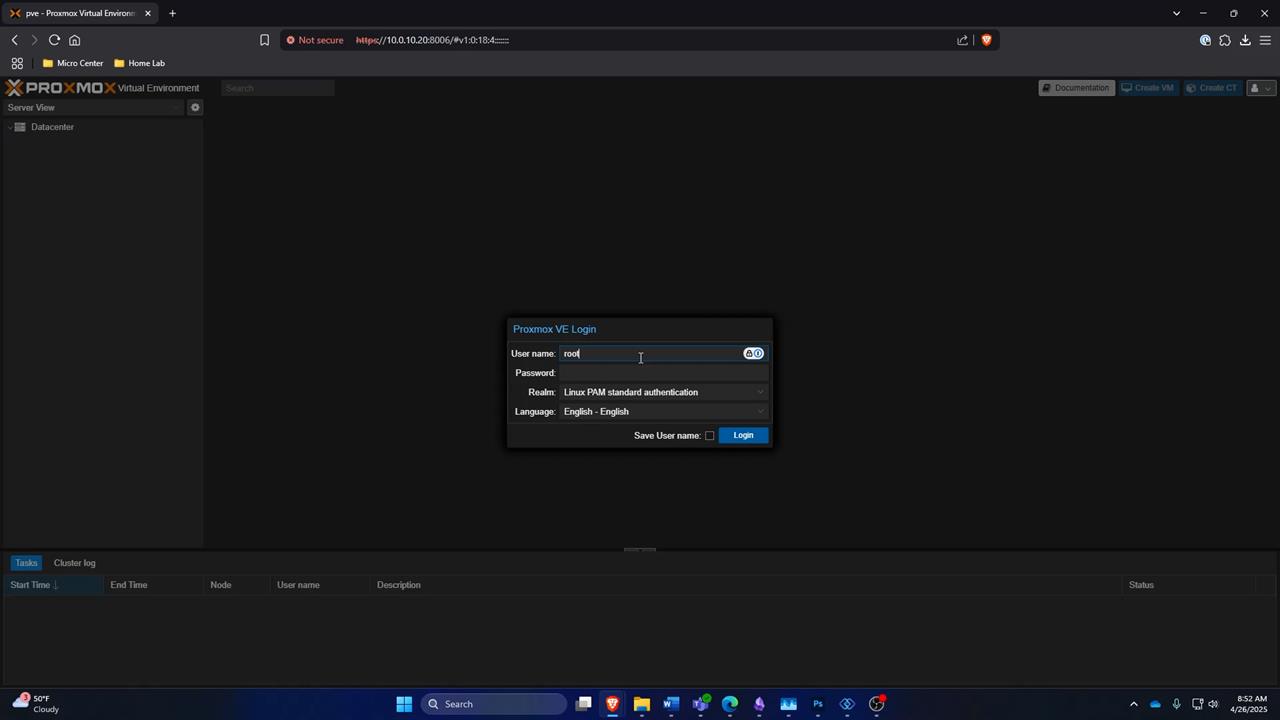The image size is (1280, 720).
Task: Launch Photoshop from the taskbar
Action: [x=818, y=704]
